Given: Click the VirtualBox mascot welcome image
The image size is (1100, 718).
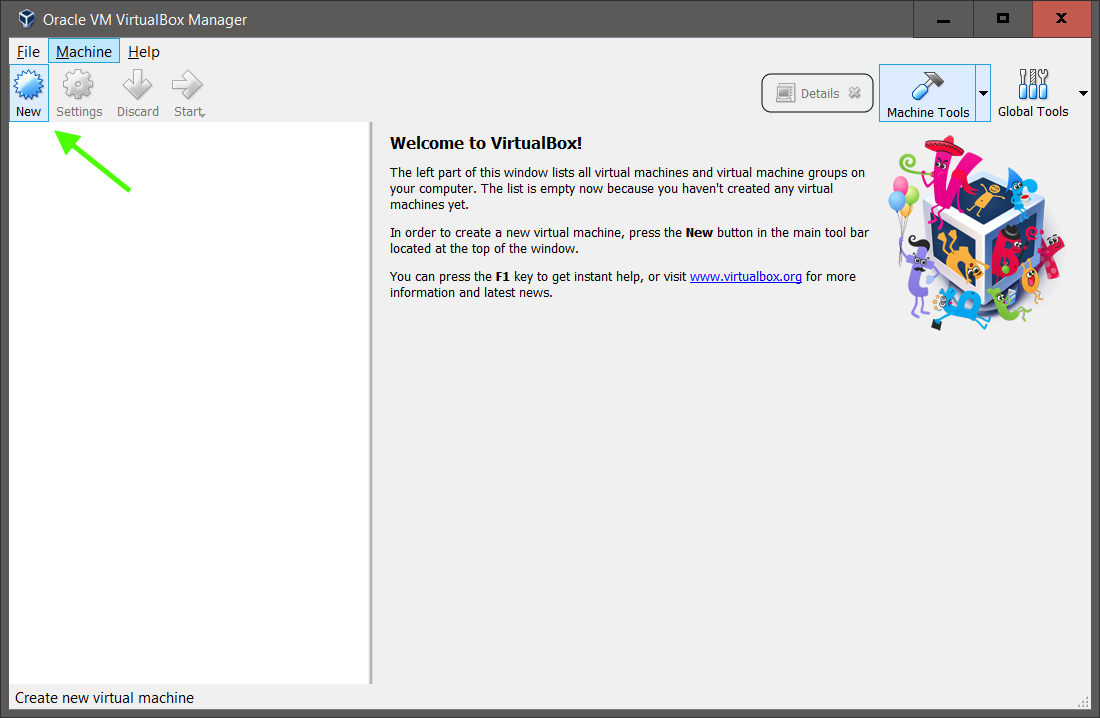Looking at the screenshot, I should [x=977, y=232].
